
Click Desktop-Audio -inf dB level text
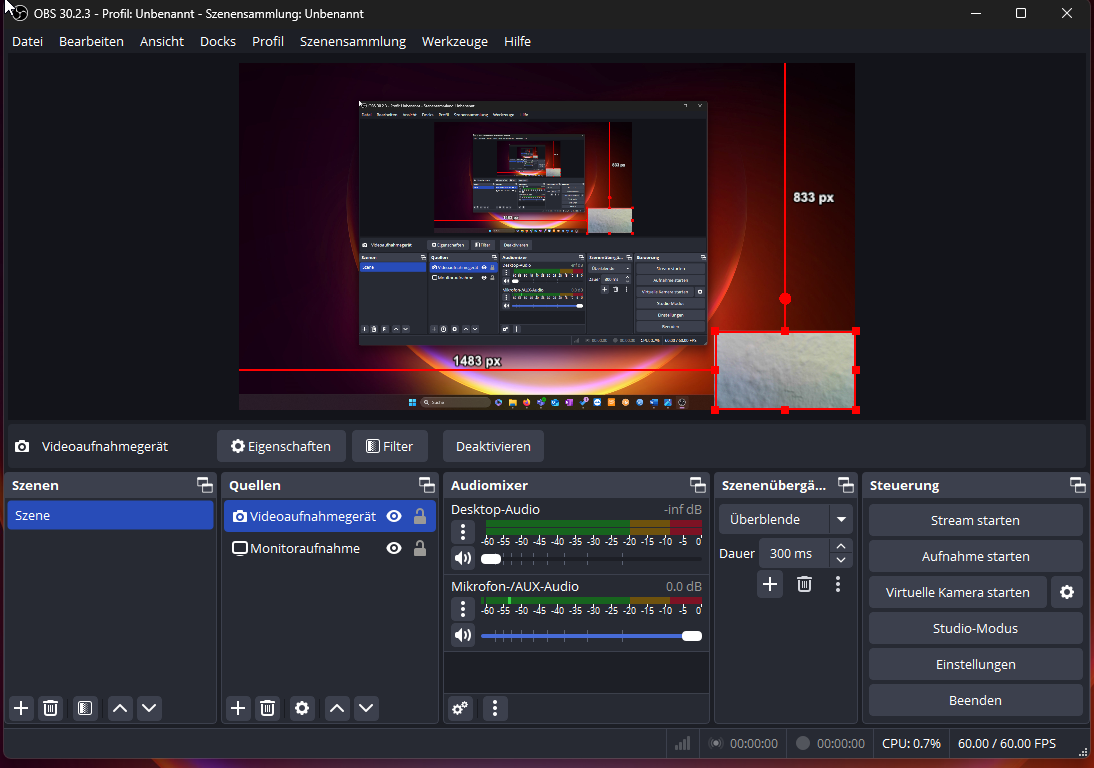point(682,510)
